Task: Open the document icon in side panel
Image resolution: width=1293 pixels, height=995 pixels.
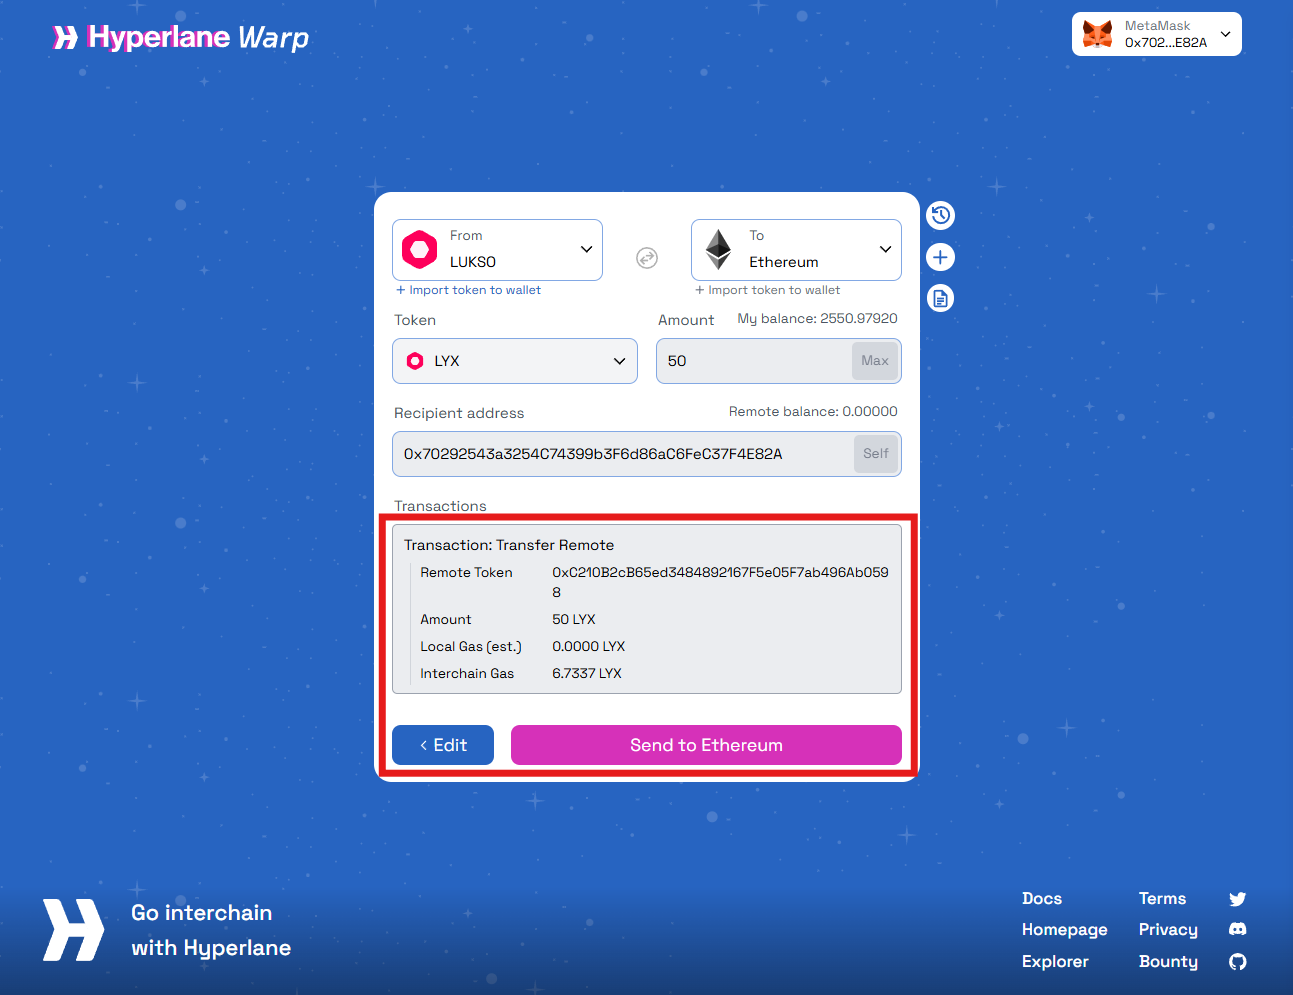Action: click(x=940, y=298)
